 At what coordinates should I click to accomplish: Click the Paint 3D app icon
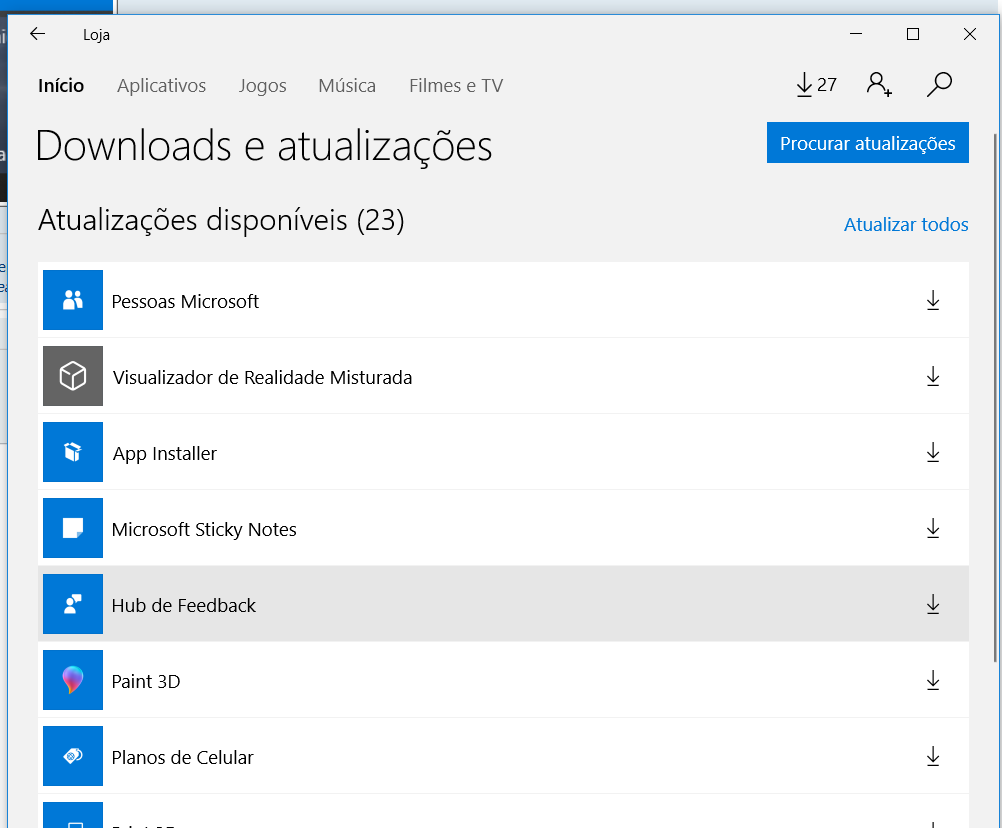coord(73,681)
